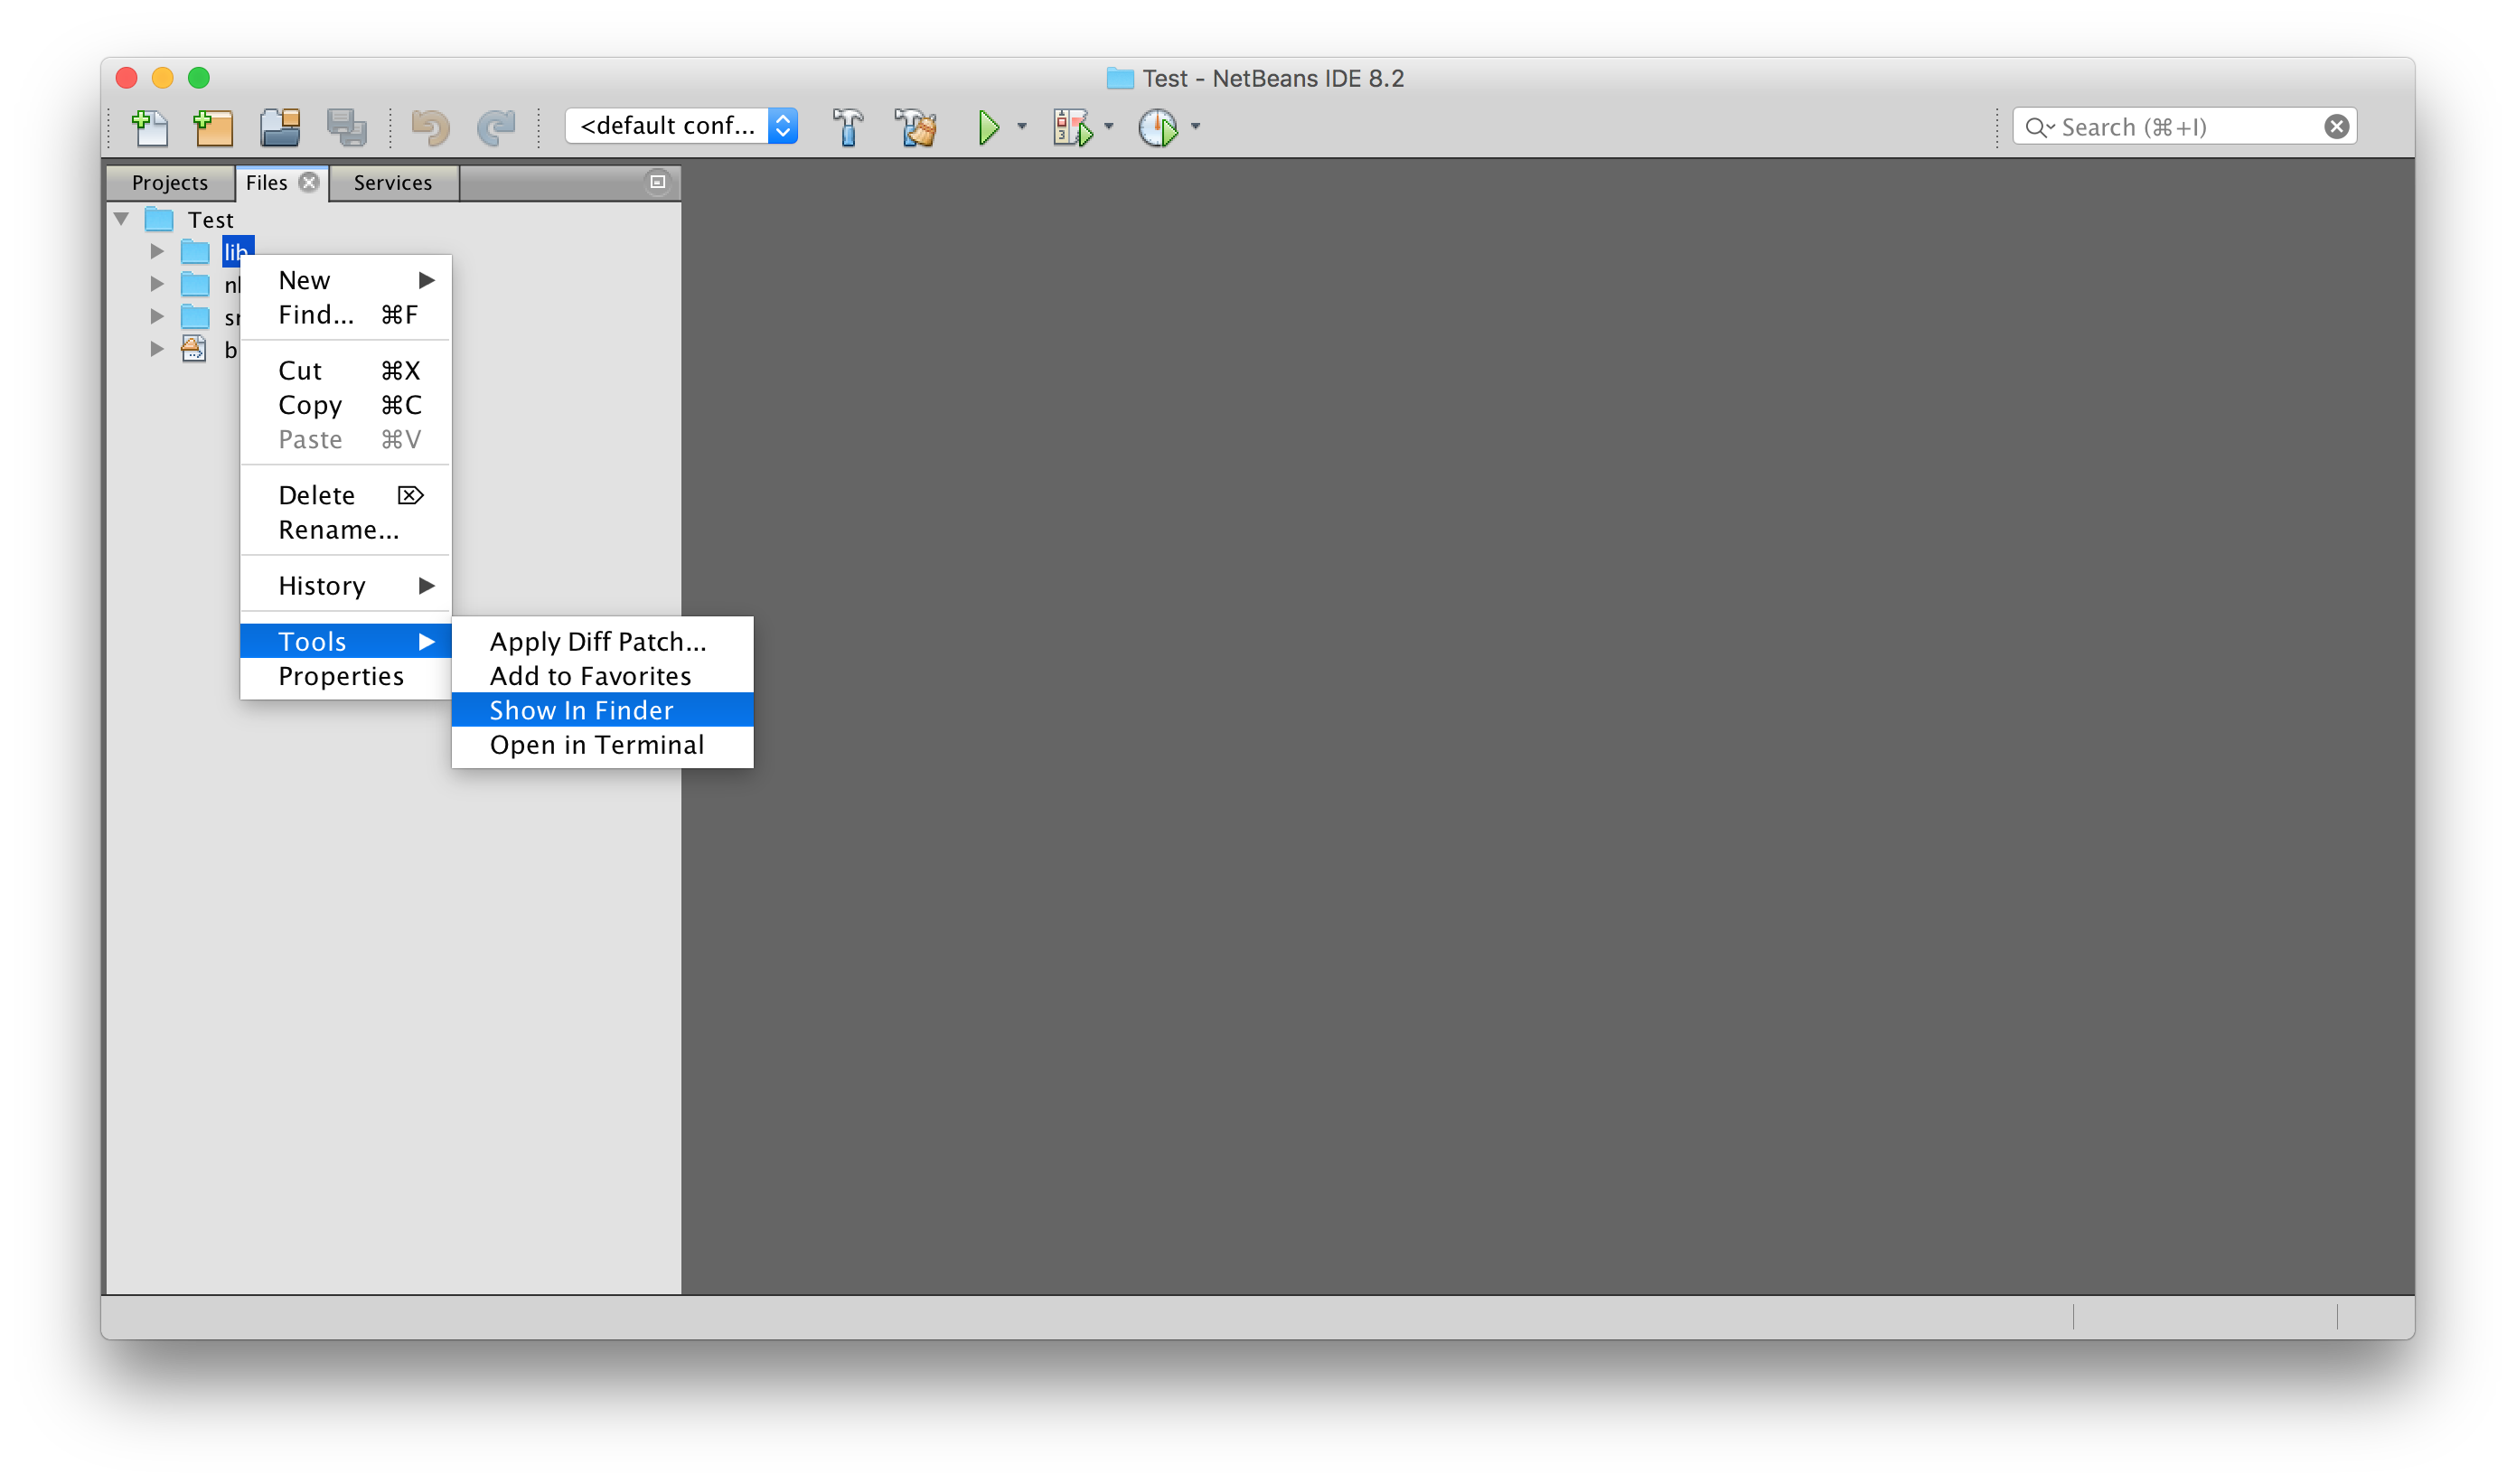Click the Build Project hammer icon
Viewport: 2516px width, 1484px height.
coord(847,127)
